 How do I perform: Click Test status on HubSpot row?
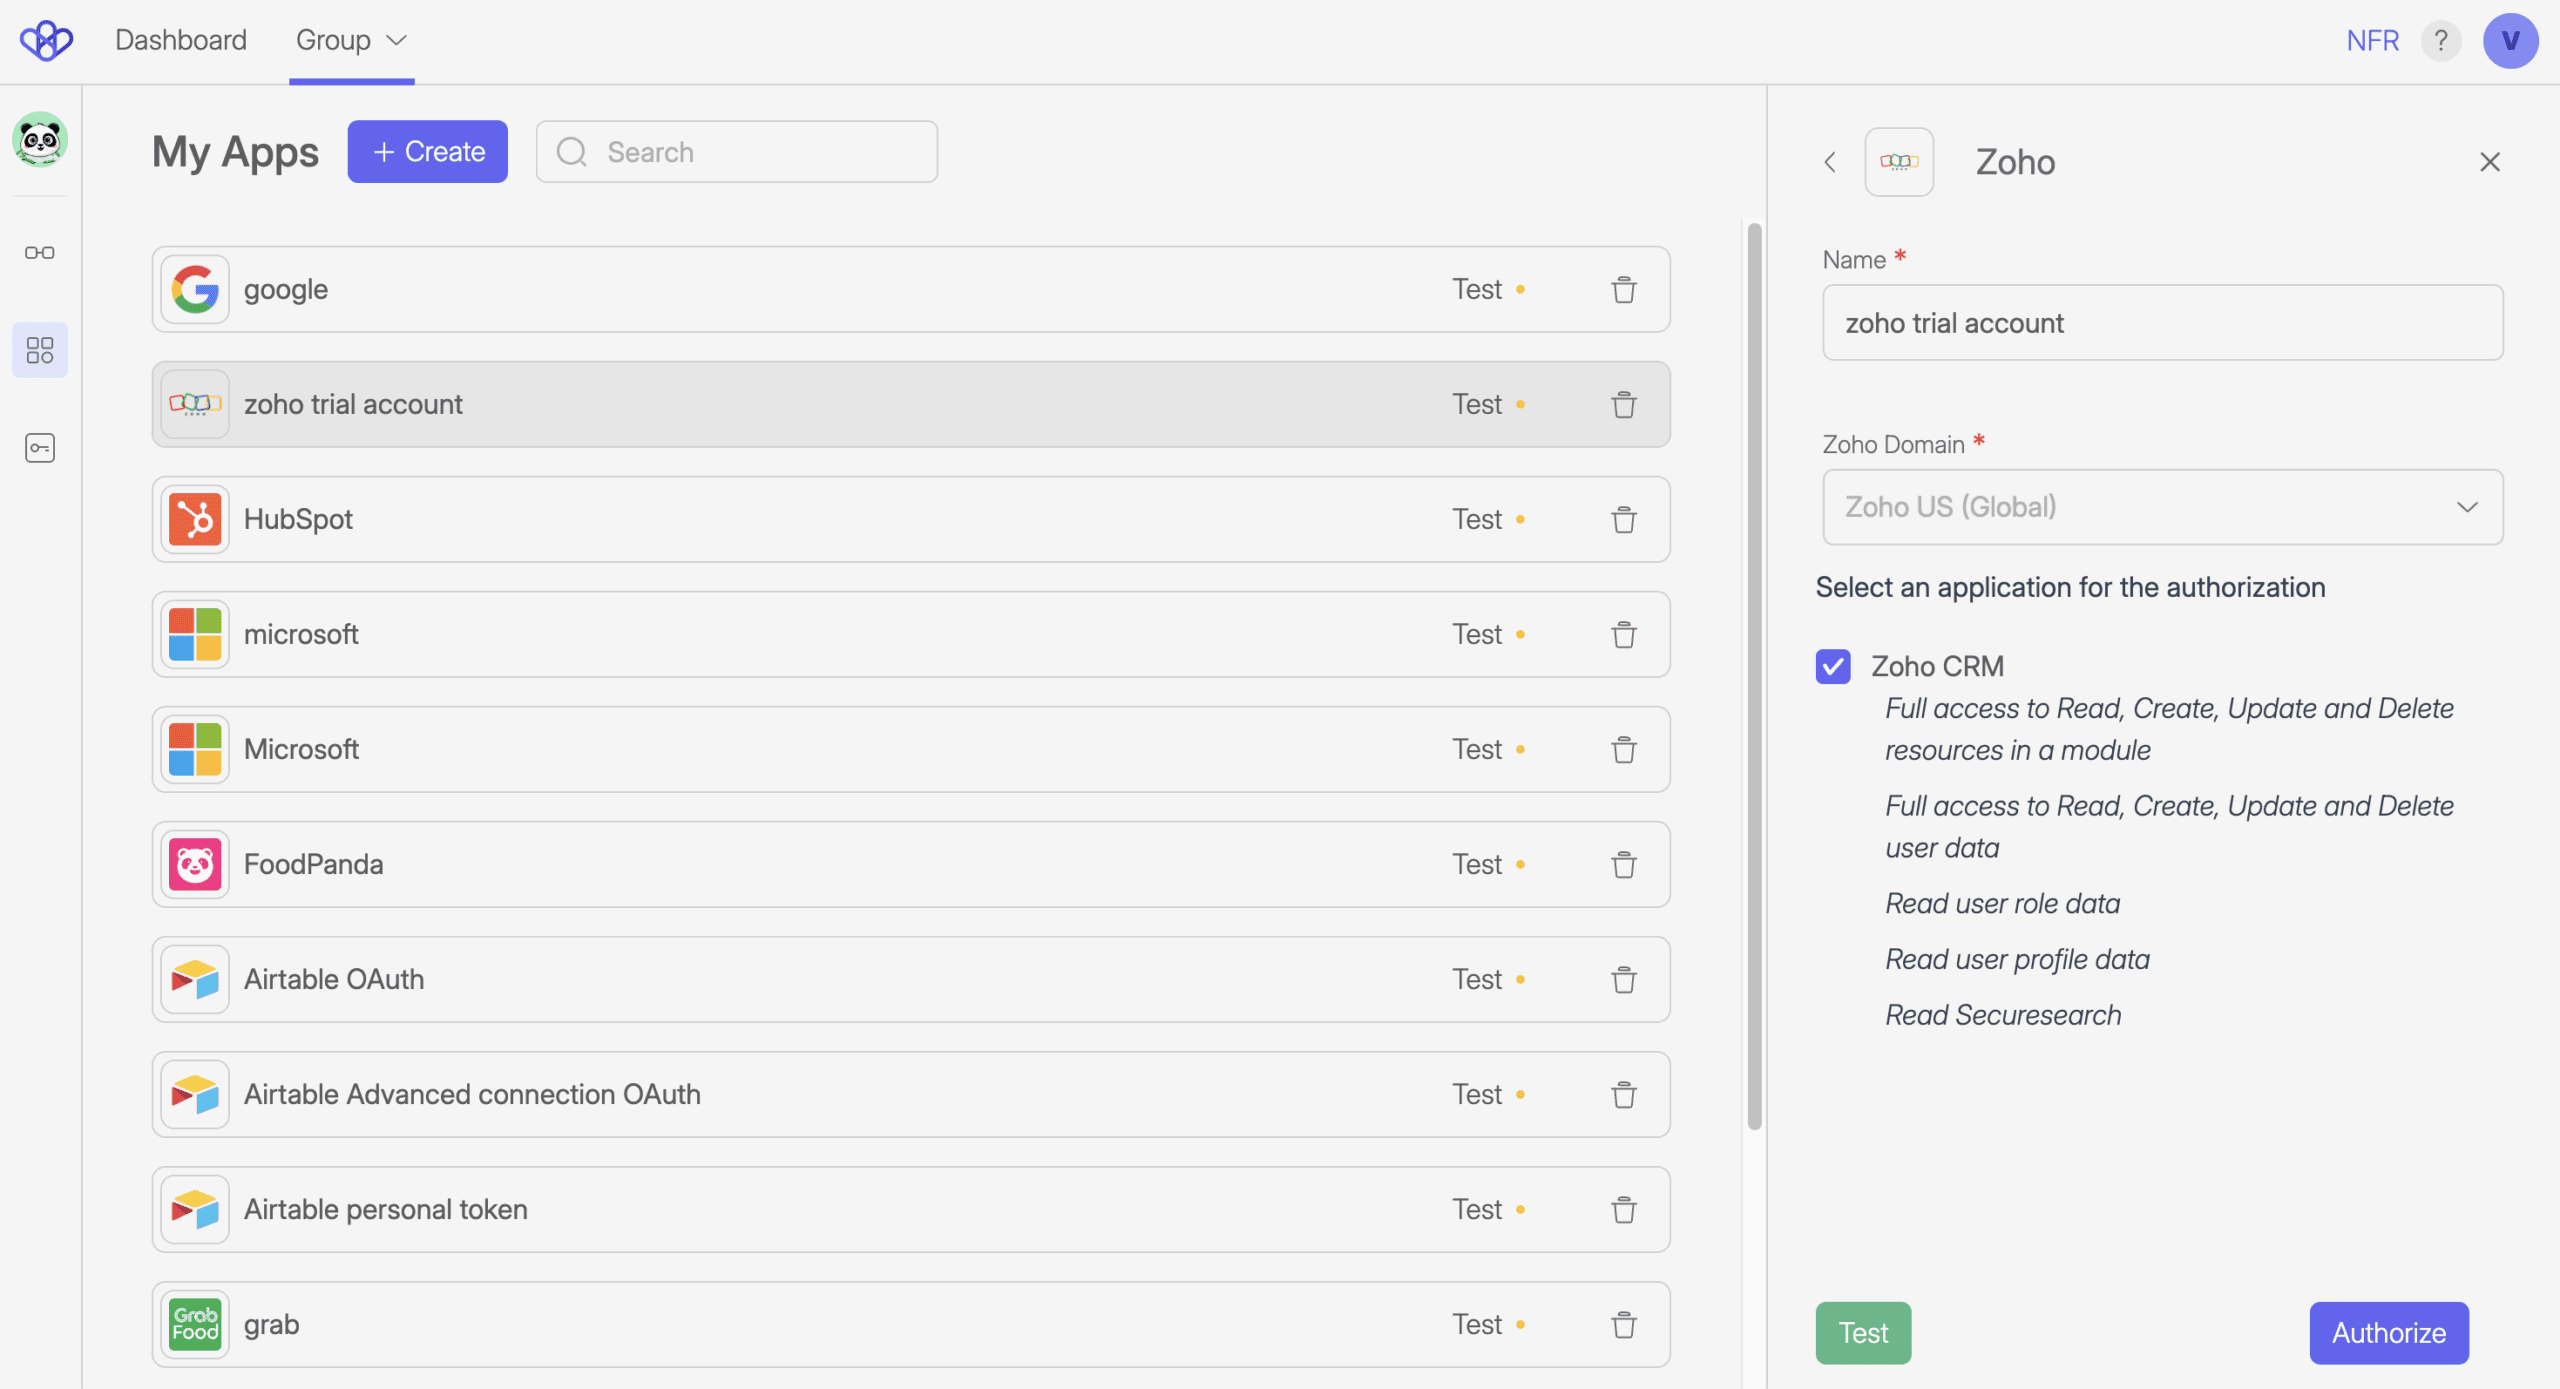coord(1488,520)
